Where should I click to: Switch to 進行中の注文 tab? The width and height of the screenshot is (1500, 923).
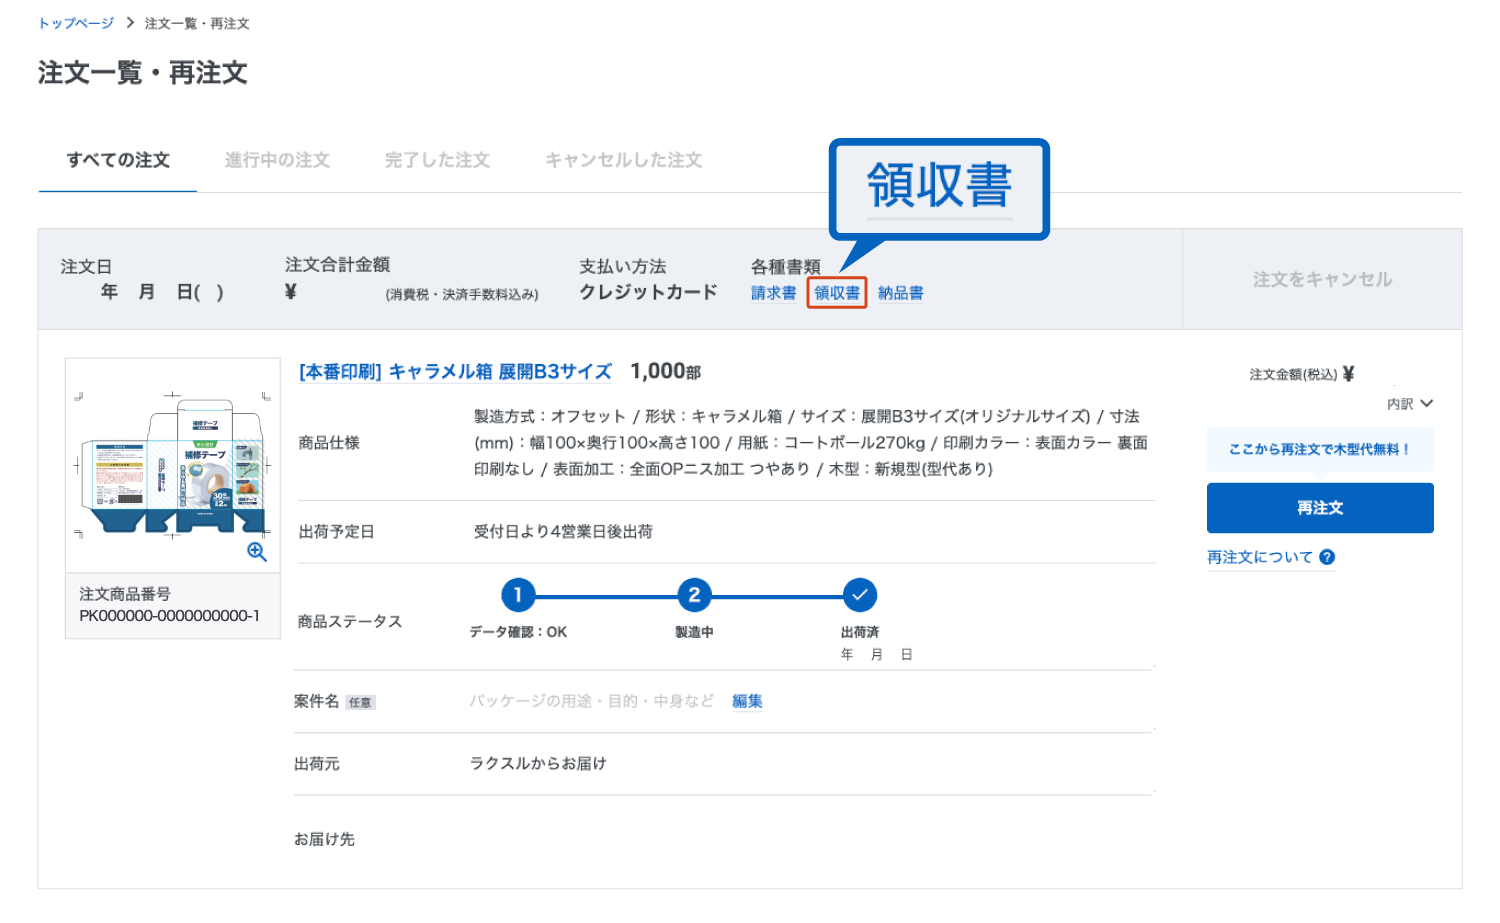pyautogui.click(x=277, y=160)
